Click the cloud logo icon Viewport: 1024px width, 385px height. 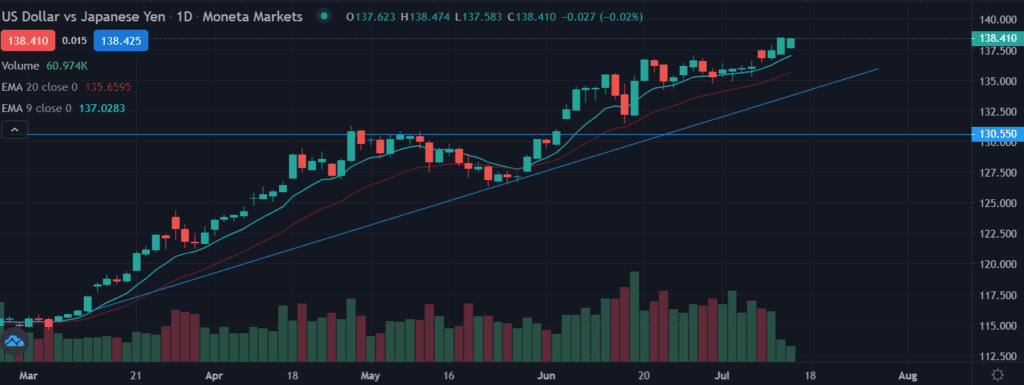[x=14, y=341]
